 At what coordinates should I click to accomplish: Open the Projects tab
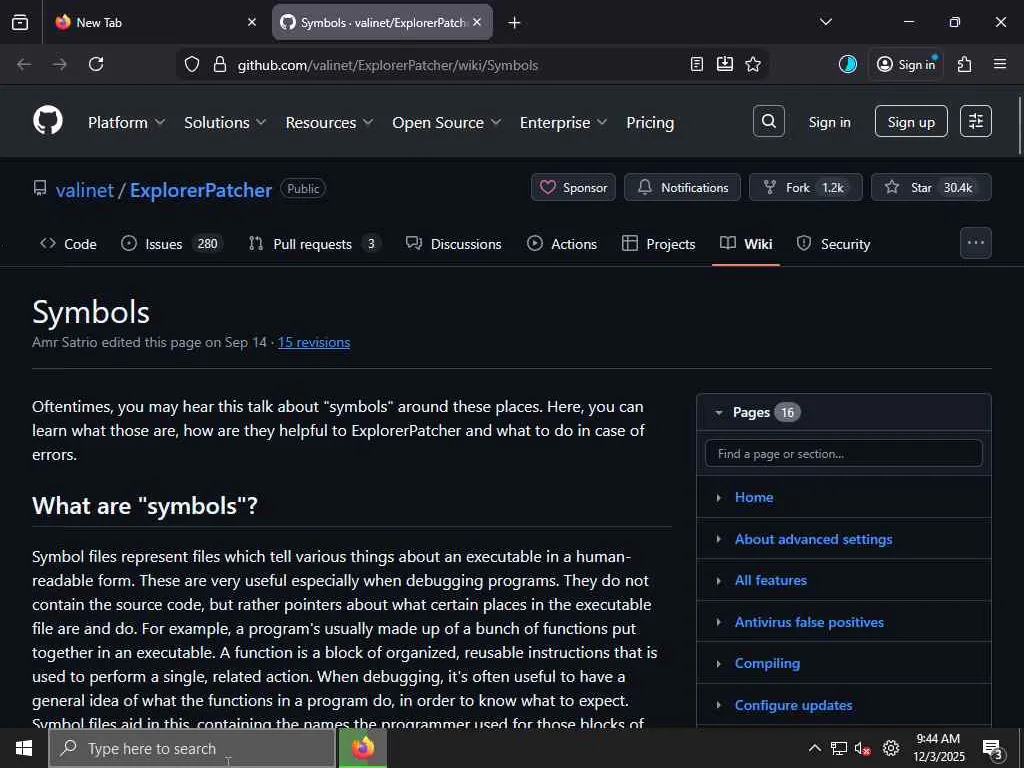[658, 244]
